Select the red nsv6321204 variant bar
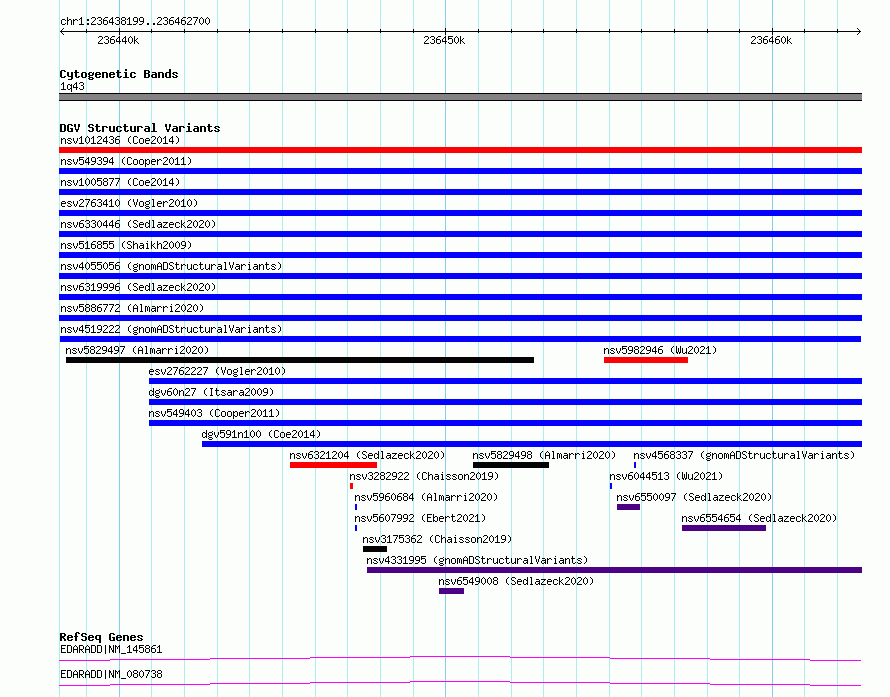Screen dimensions: 890x697 click(x=333, y=465)
